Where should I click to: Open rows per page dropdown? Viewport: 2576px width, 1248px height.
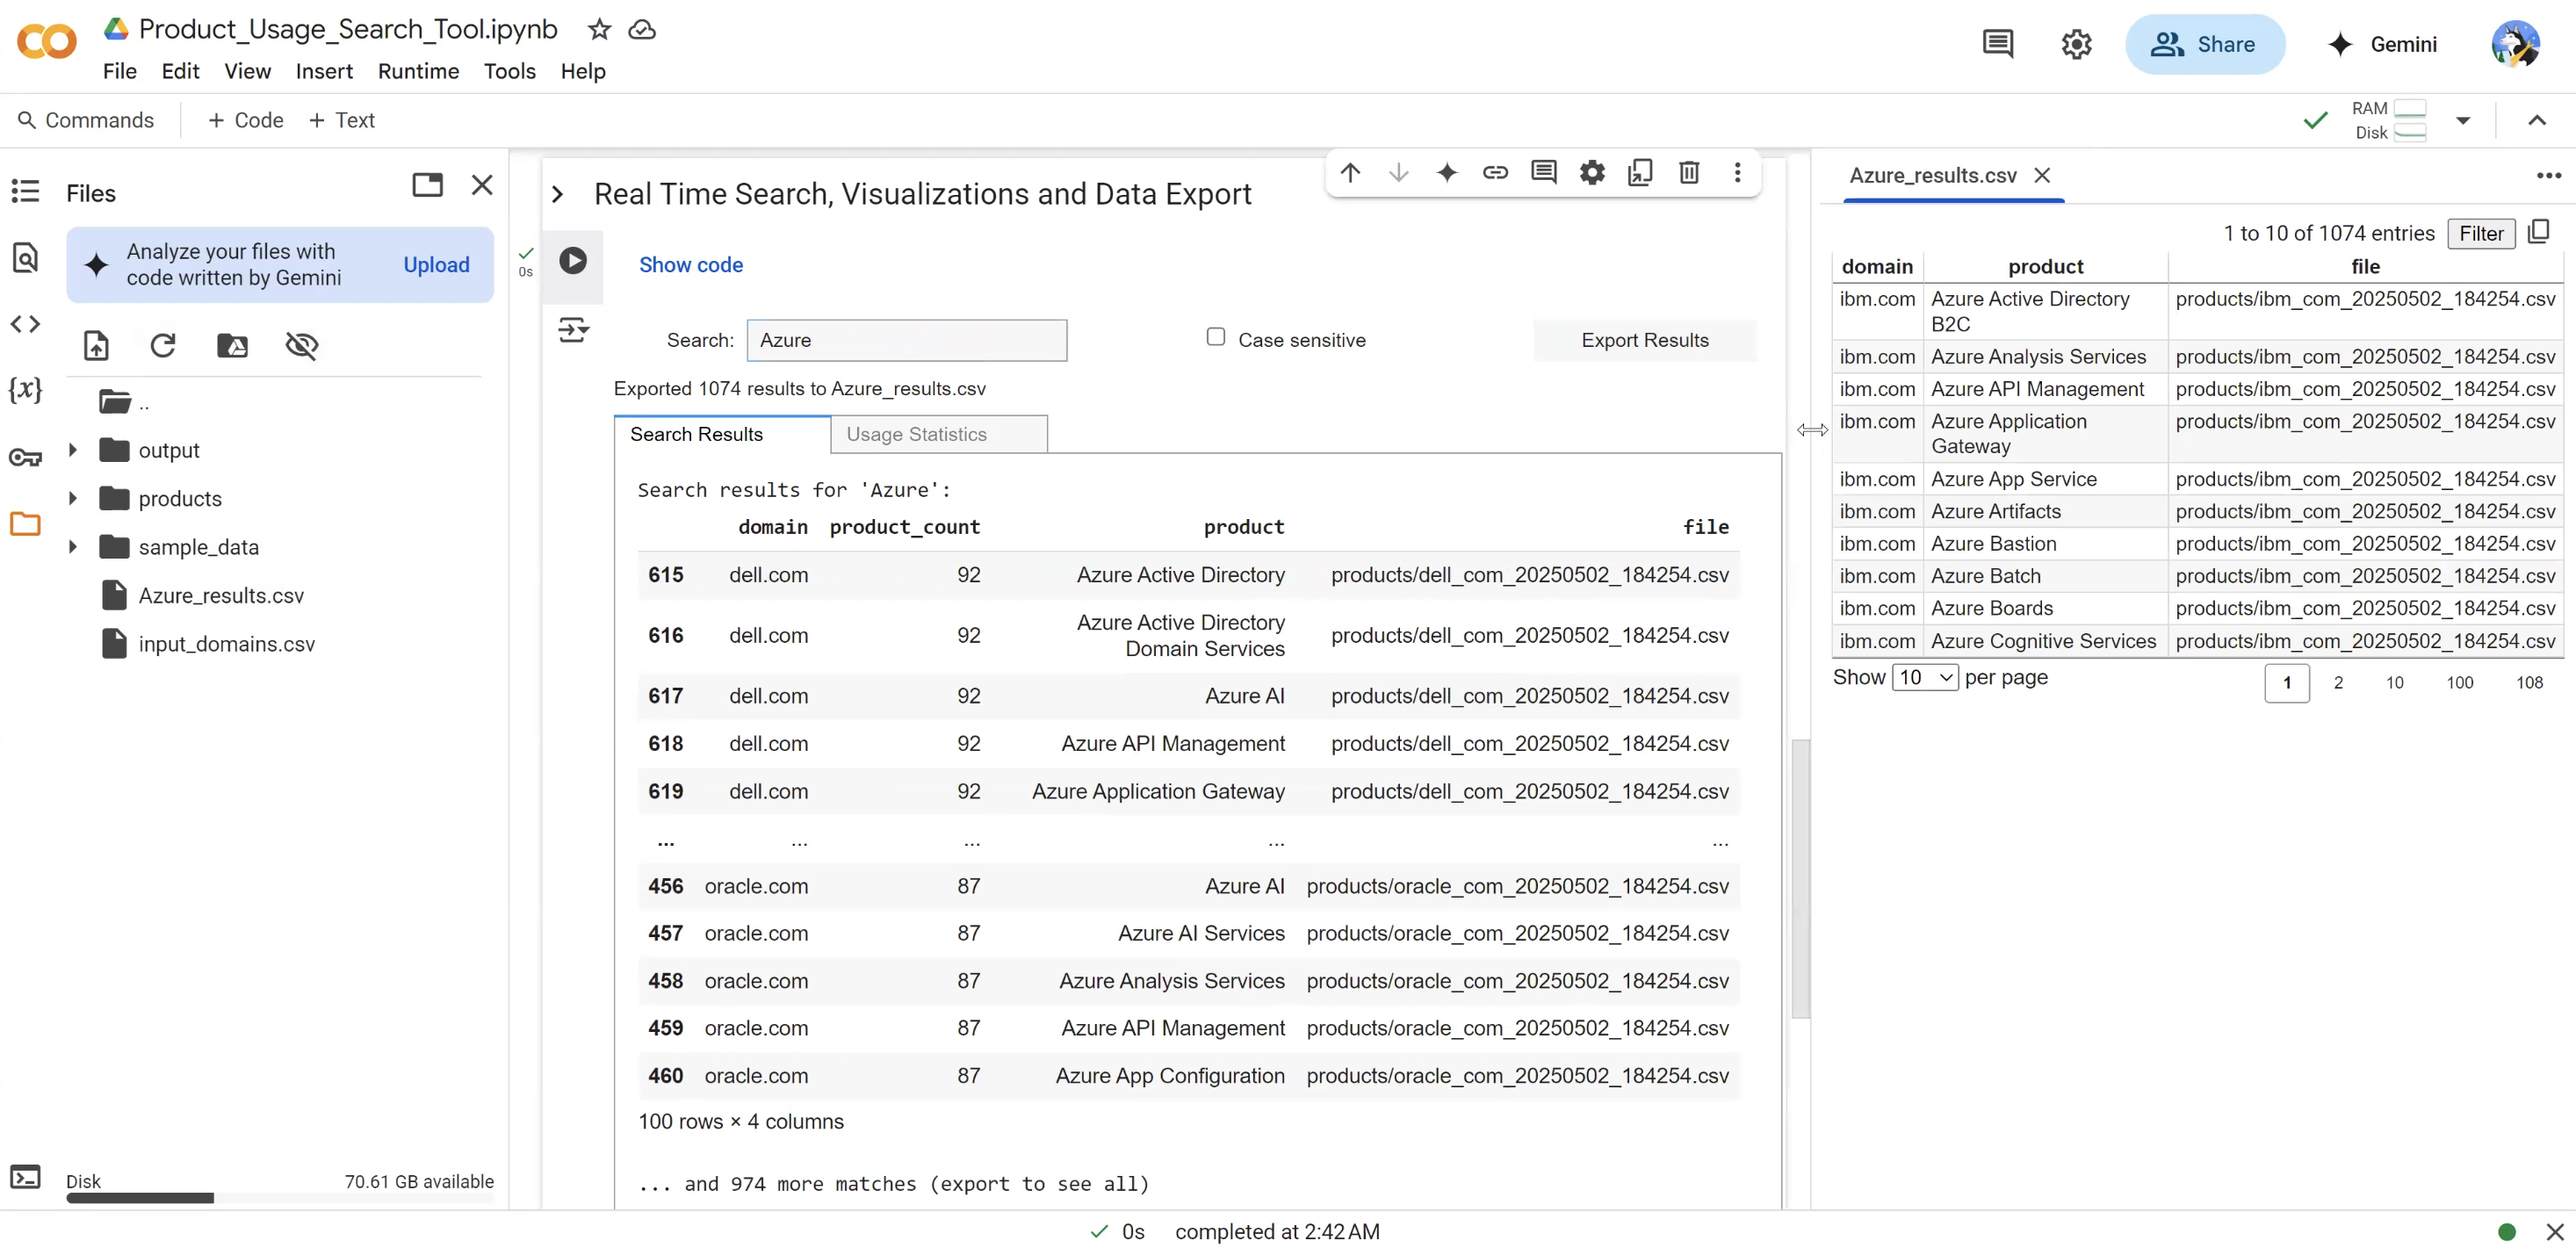(1925, 678)
